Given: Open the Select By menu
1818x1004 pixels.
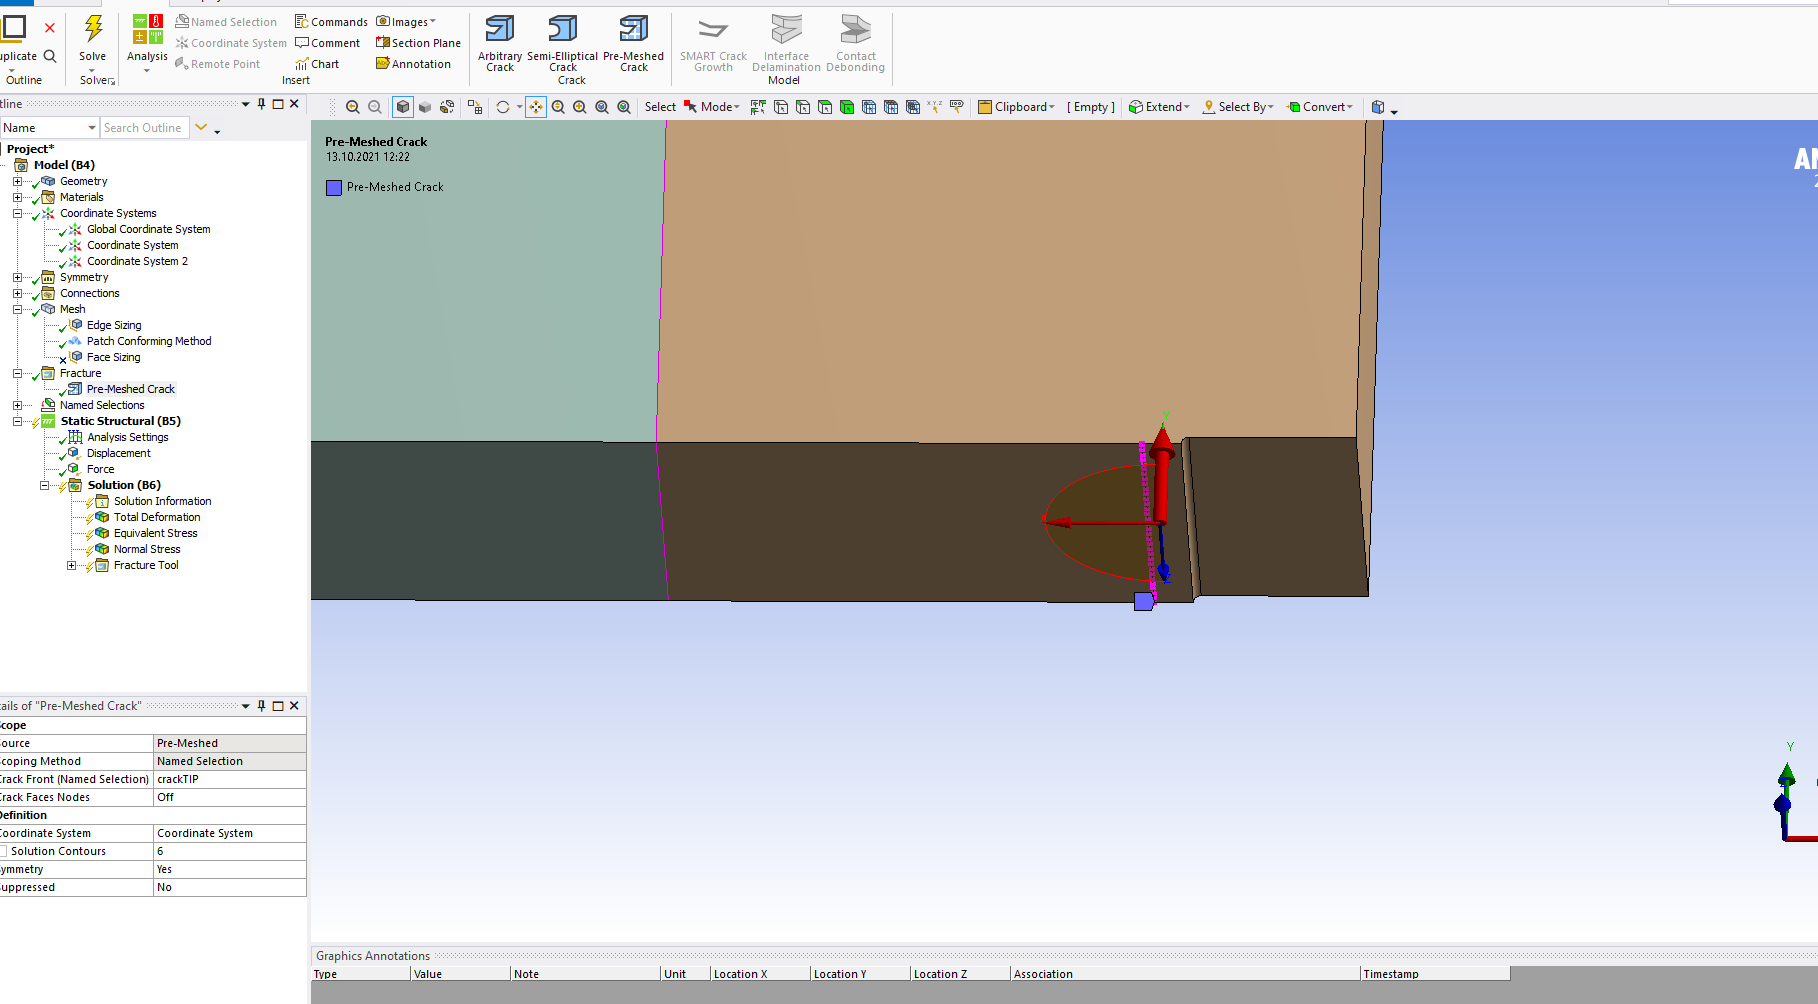Looking at the screenshot, I should tap(1238, 107).
